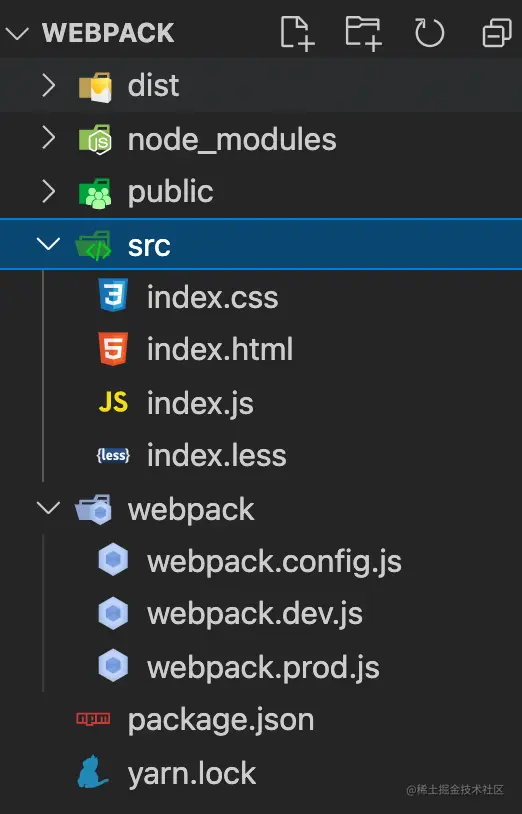The height and width of the screenshot is (814, 522).
Task: Click the node_modules folder icon
Action: pyautogui.click(x=95, y=139)
